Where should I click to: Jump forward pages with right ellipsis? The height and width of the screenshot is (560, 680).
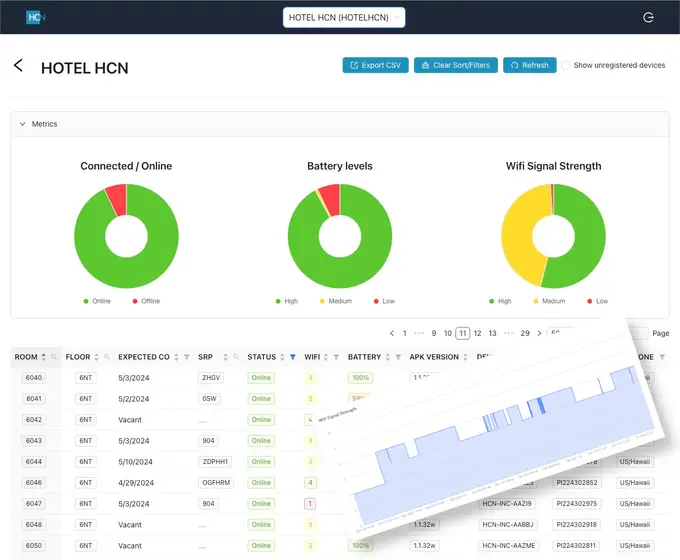coord(509,333)
